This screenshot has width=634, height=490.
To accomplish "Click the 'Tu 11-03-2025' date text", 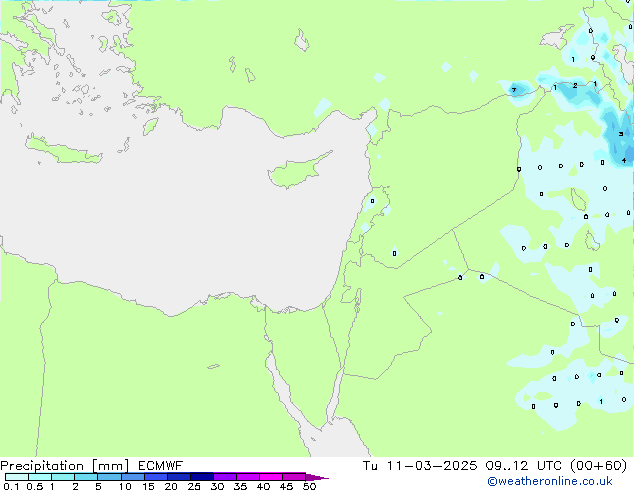I will pyautogui.click(x=420, y=466).
